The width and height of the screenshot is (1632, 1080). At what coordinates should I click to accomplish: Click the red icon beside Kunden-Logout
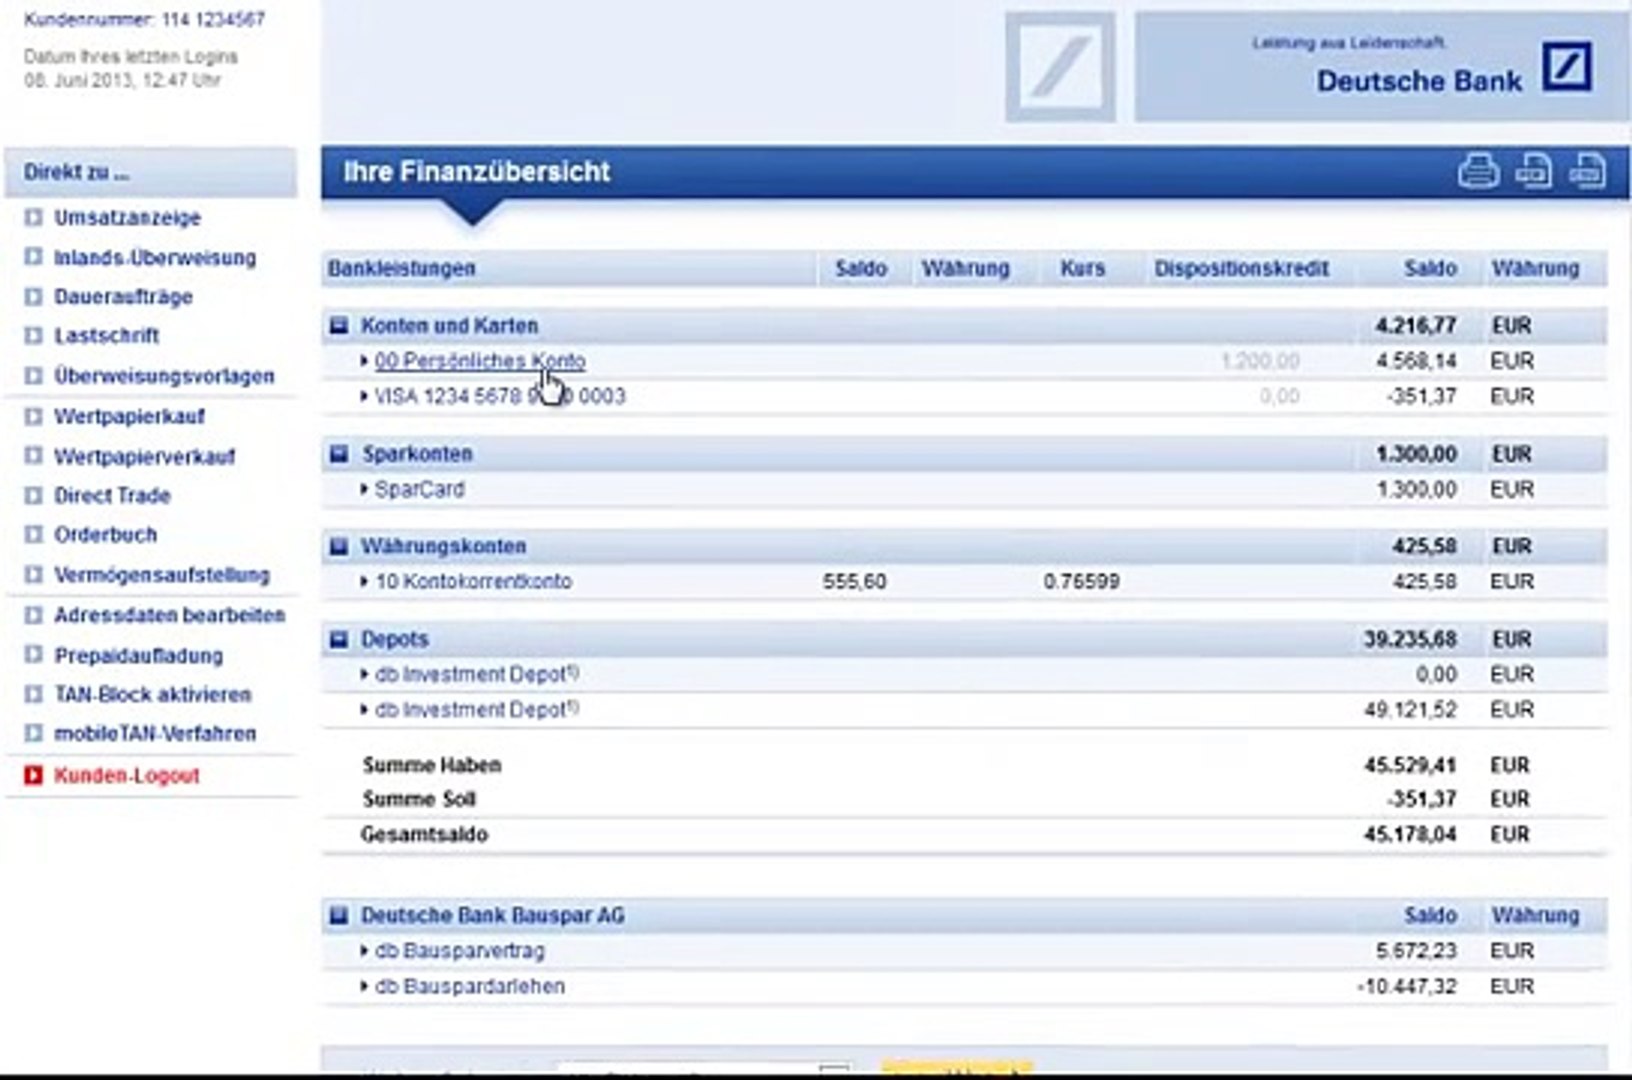coord(34,775)
